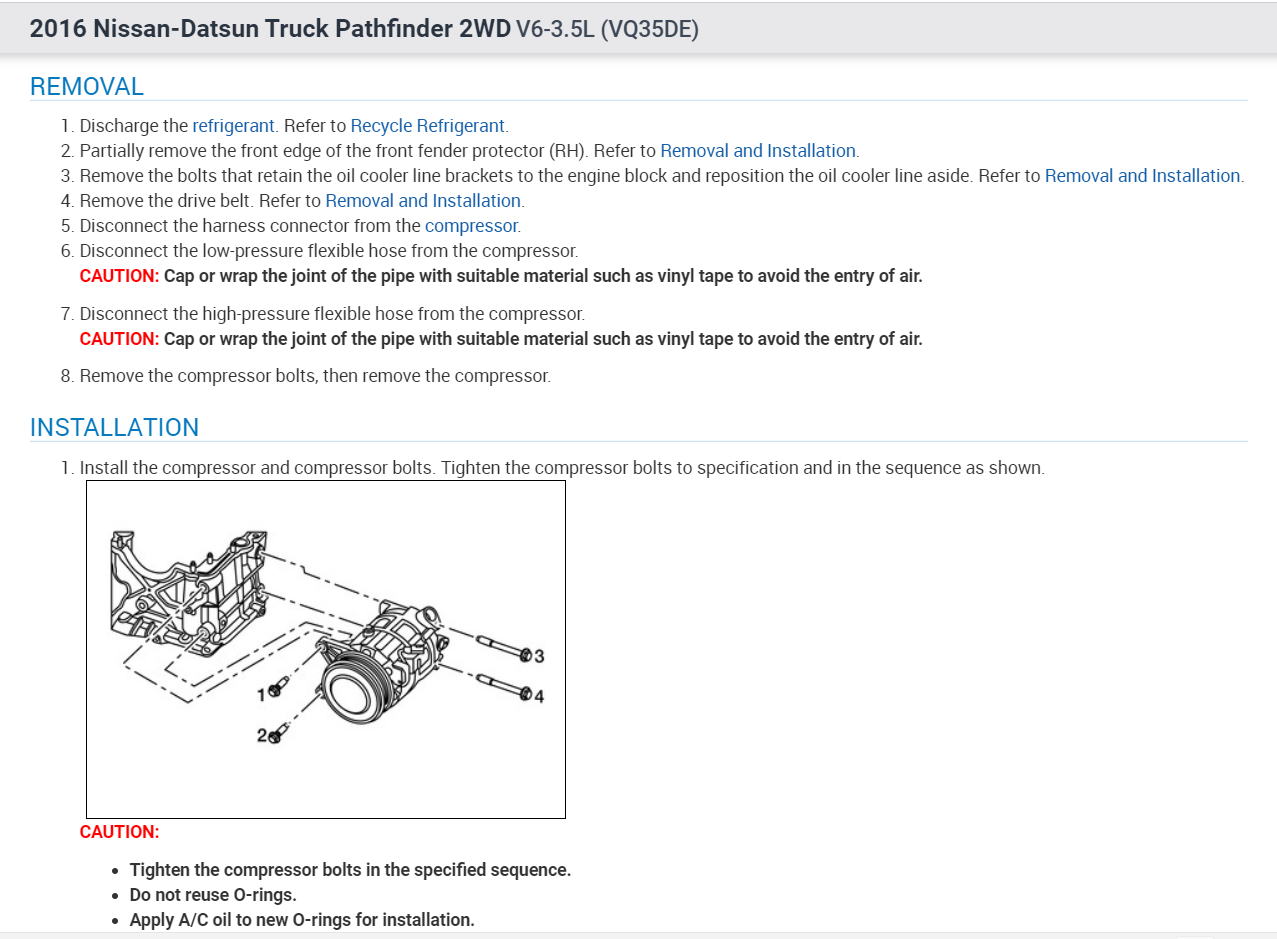
Task: Click the CAUTION label under step 6
Action: (x=119, y=276)
